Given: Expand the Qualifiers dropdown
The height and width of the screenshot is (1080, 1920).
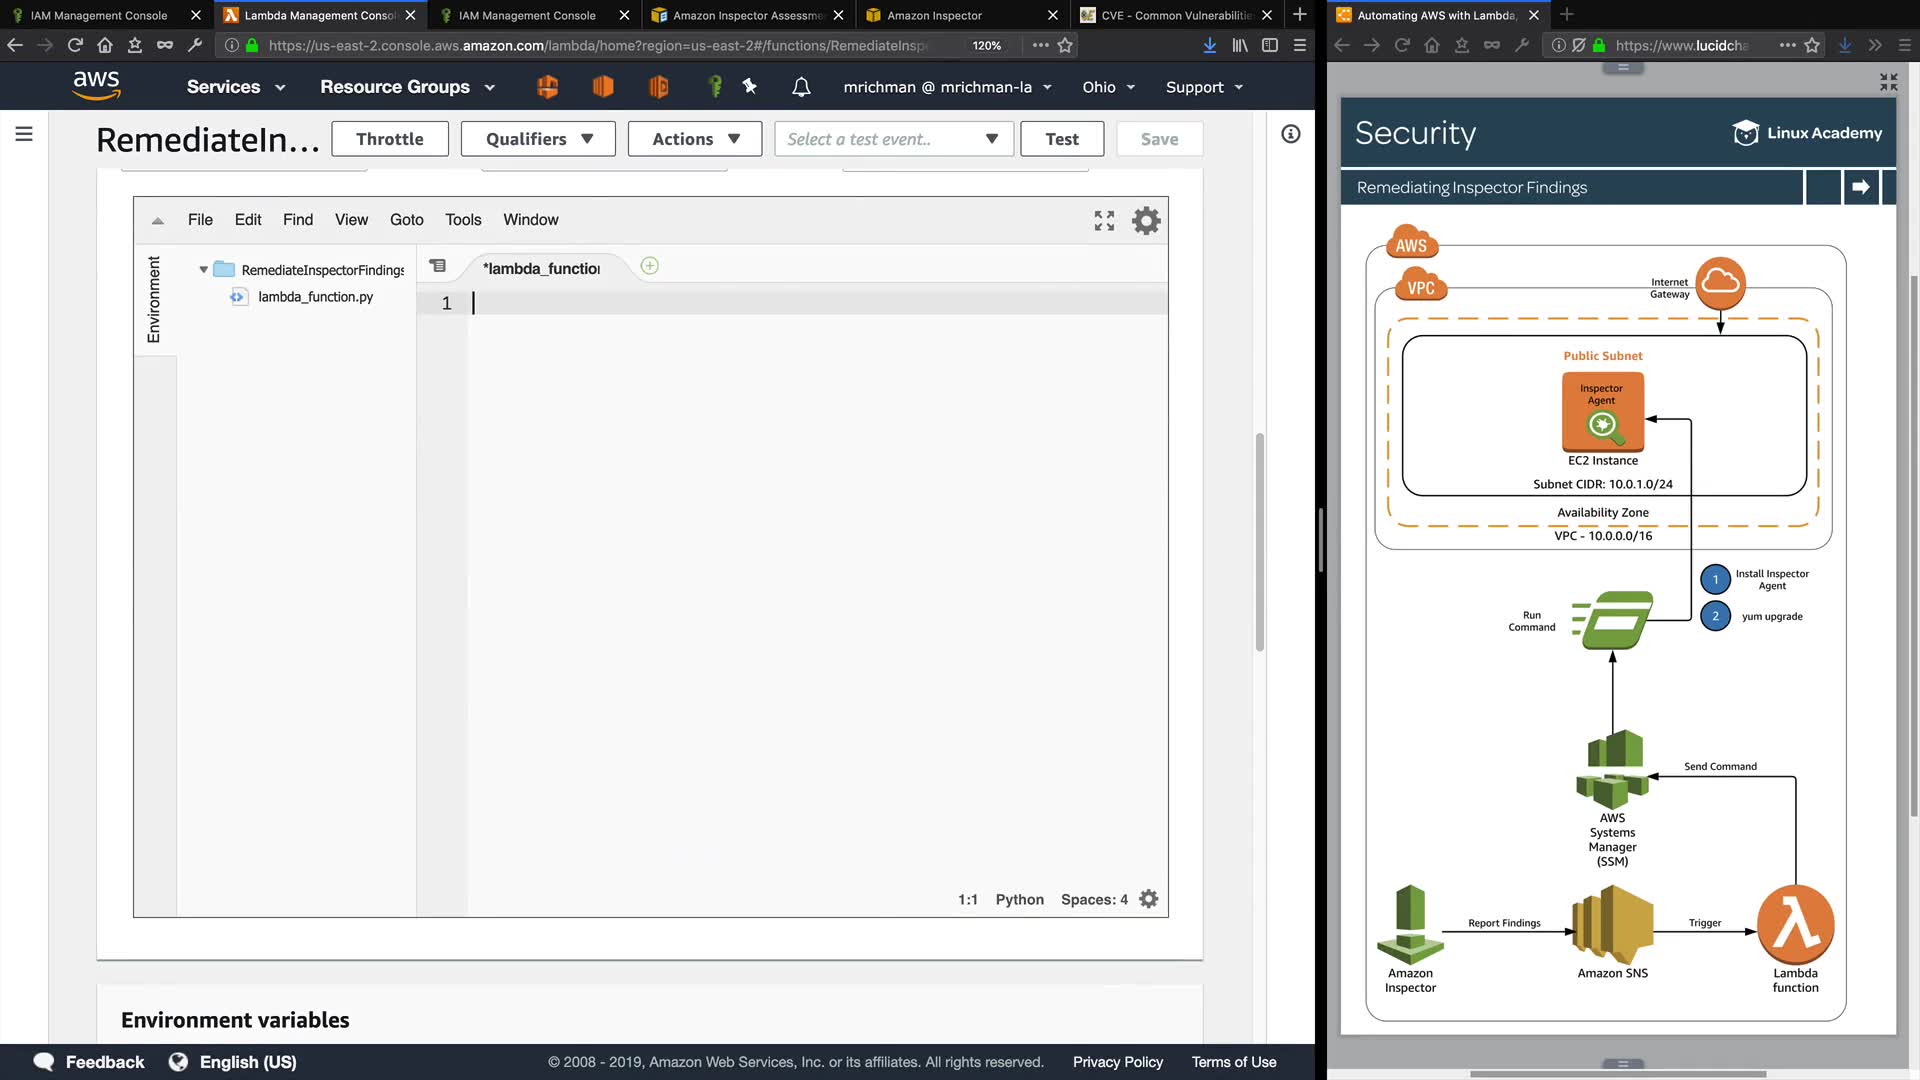Looking at the screenshot, I should pyautogui.click(x=539, y=139).
